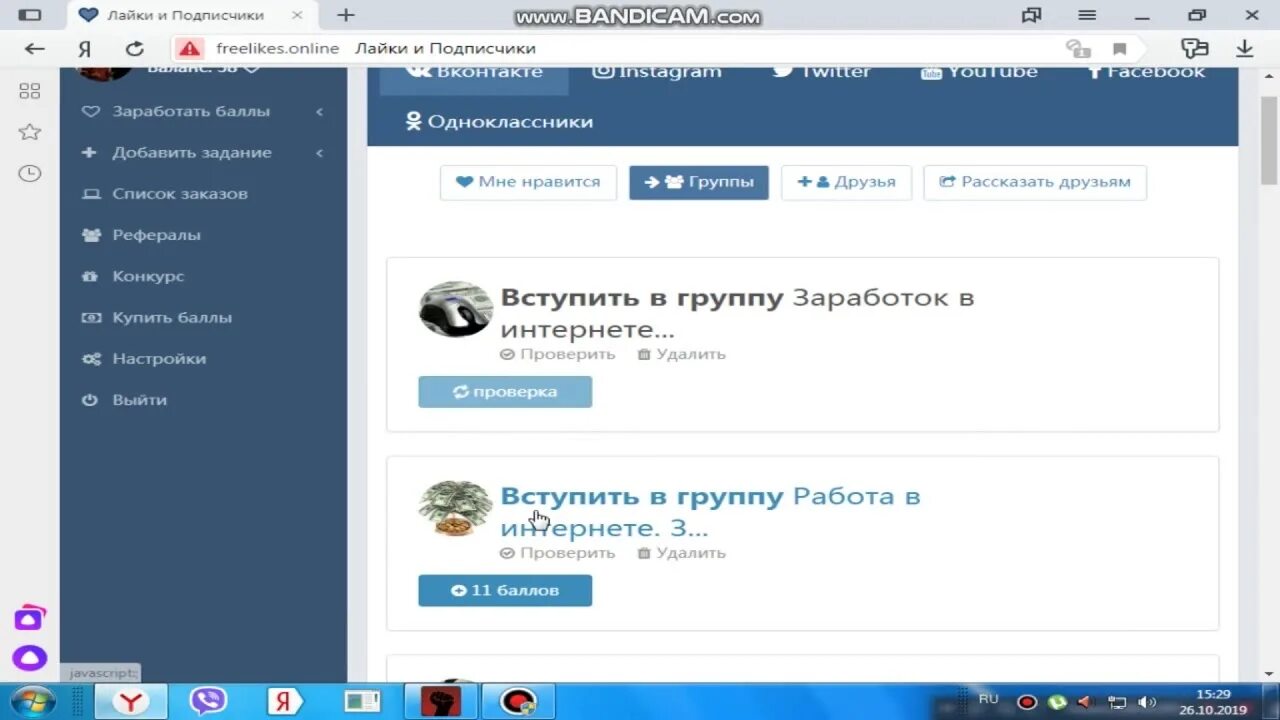This screenshot has height=720, width=1280.
Task: Select the Лайки и Подписчики browser tab
Action: (x=191, y=15)
